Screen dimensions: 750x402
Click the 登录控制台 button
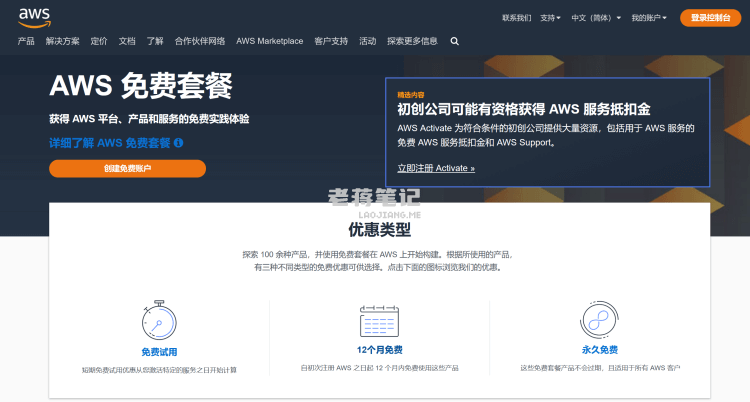pos(710,18)
